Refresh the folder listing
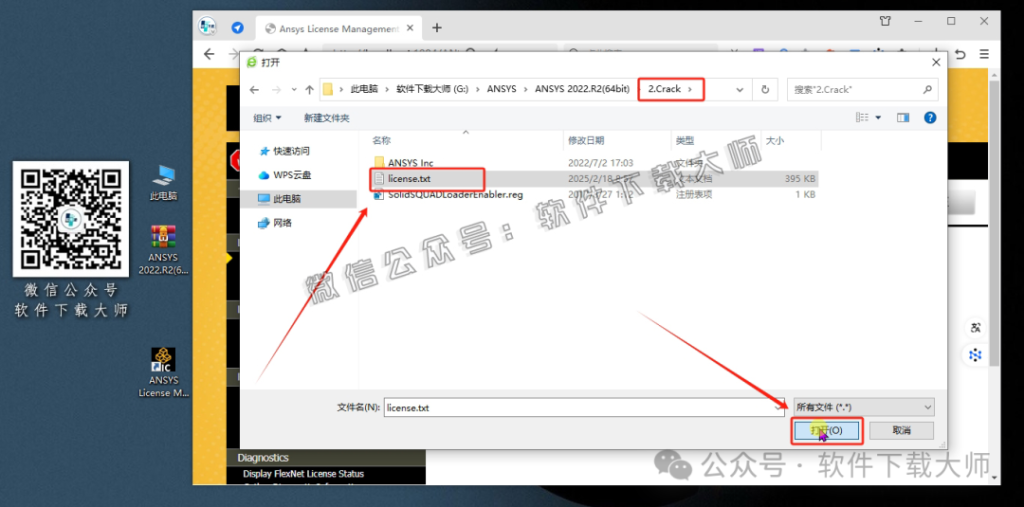 pyautogui.click(x=765, y=90)
